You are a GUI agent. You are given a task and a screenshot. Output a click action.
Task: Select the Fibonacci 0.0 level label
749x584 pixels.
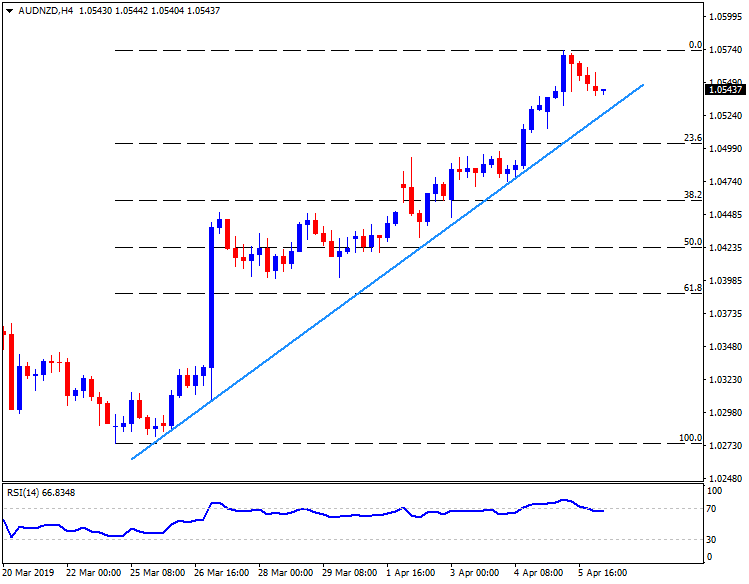click(x=696, y=45)
